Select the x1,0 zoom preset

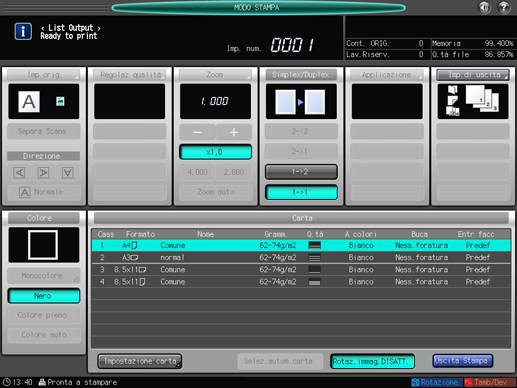pos(215,152)
